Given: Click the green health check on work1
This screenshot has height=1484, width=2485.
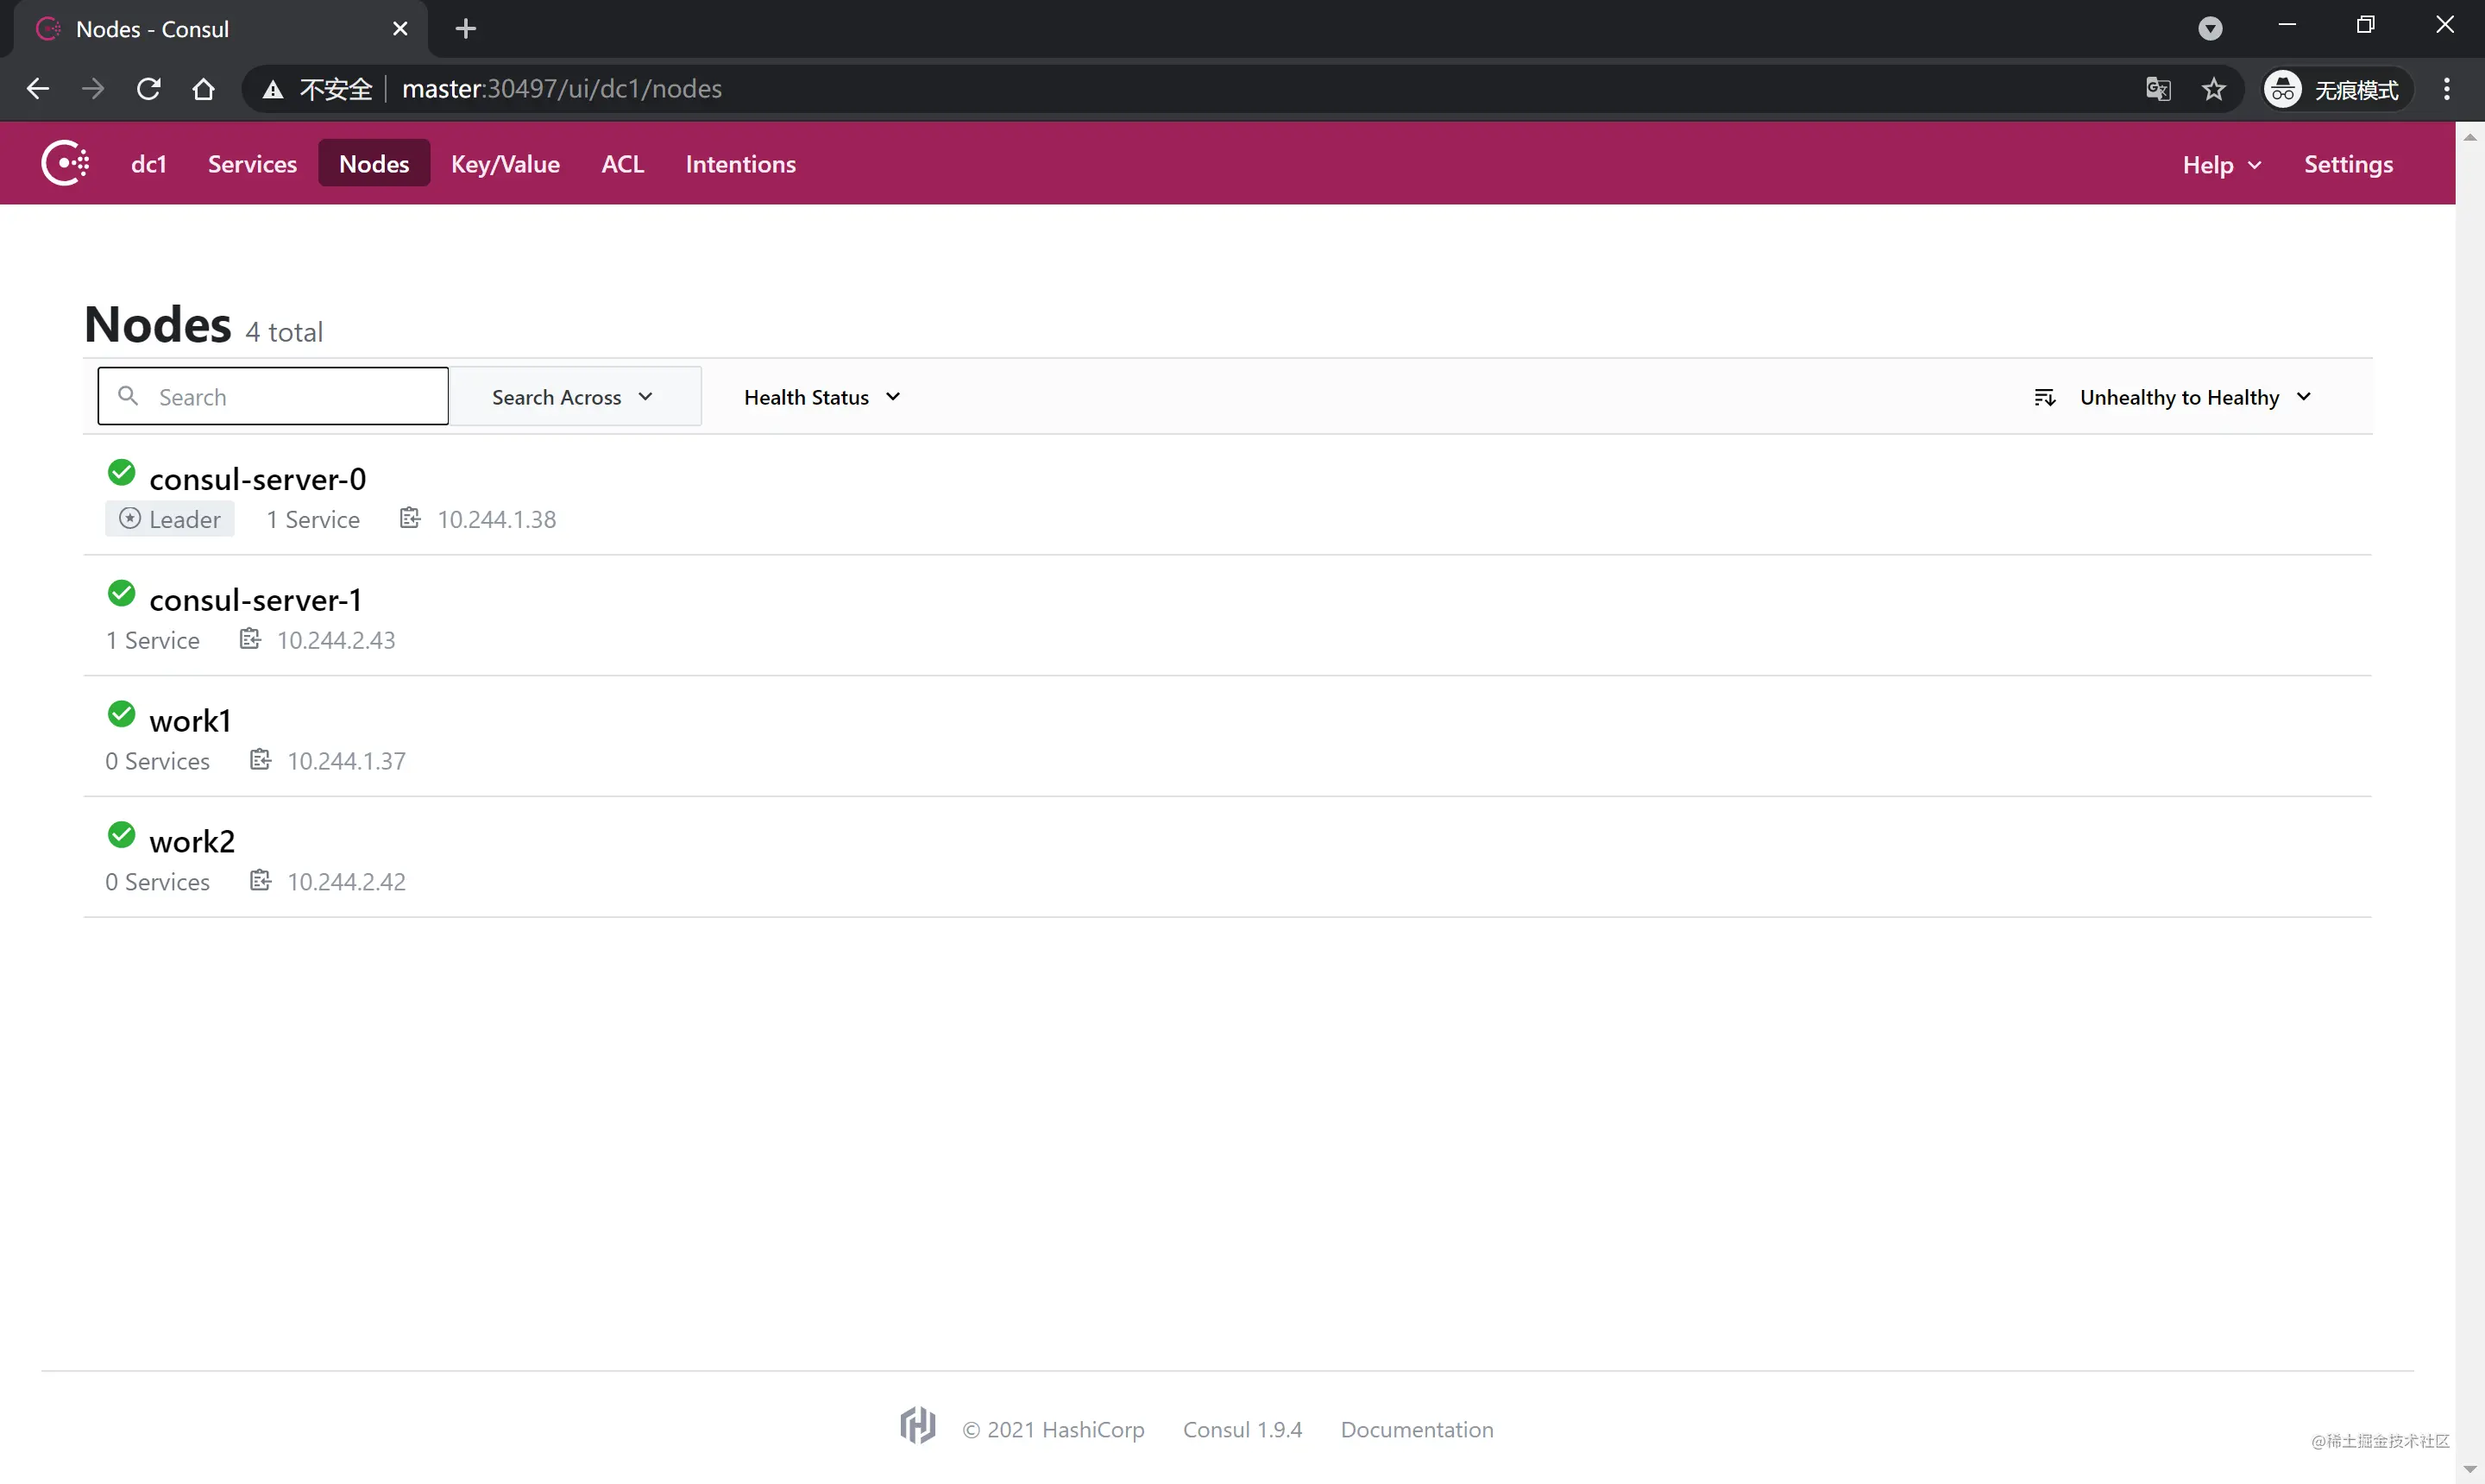Looking at the screenshot, I should pos(121,714).
